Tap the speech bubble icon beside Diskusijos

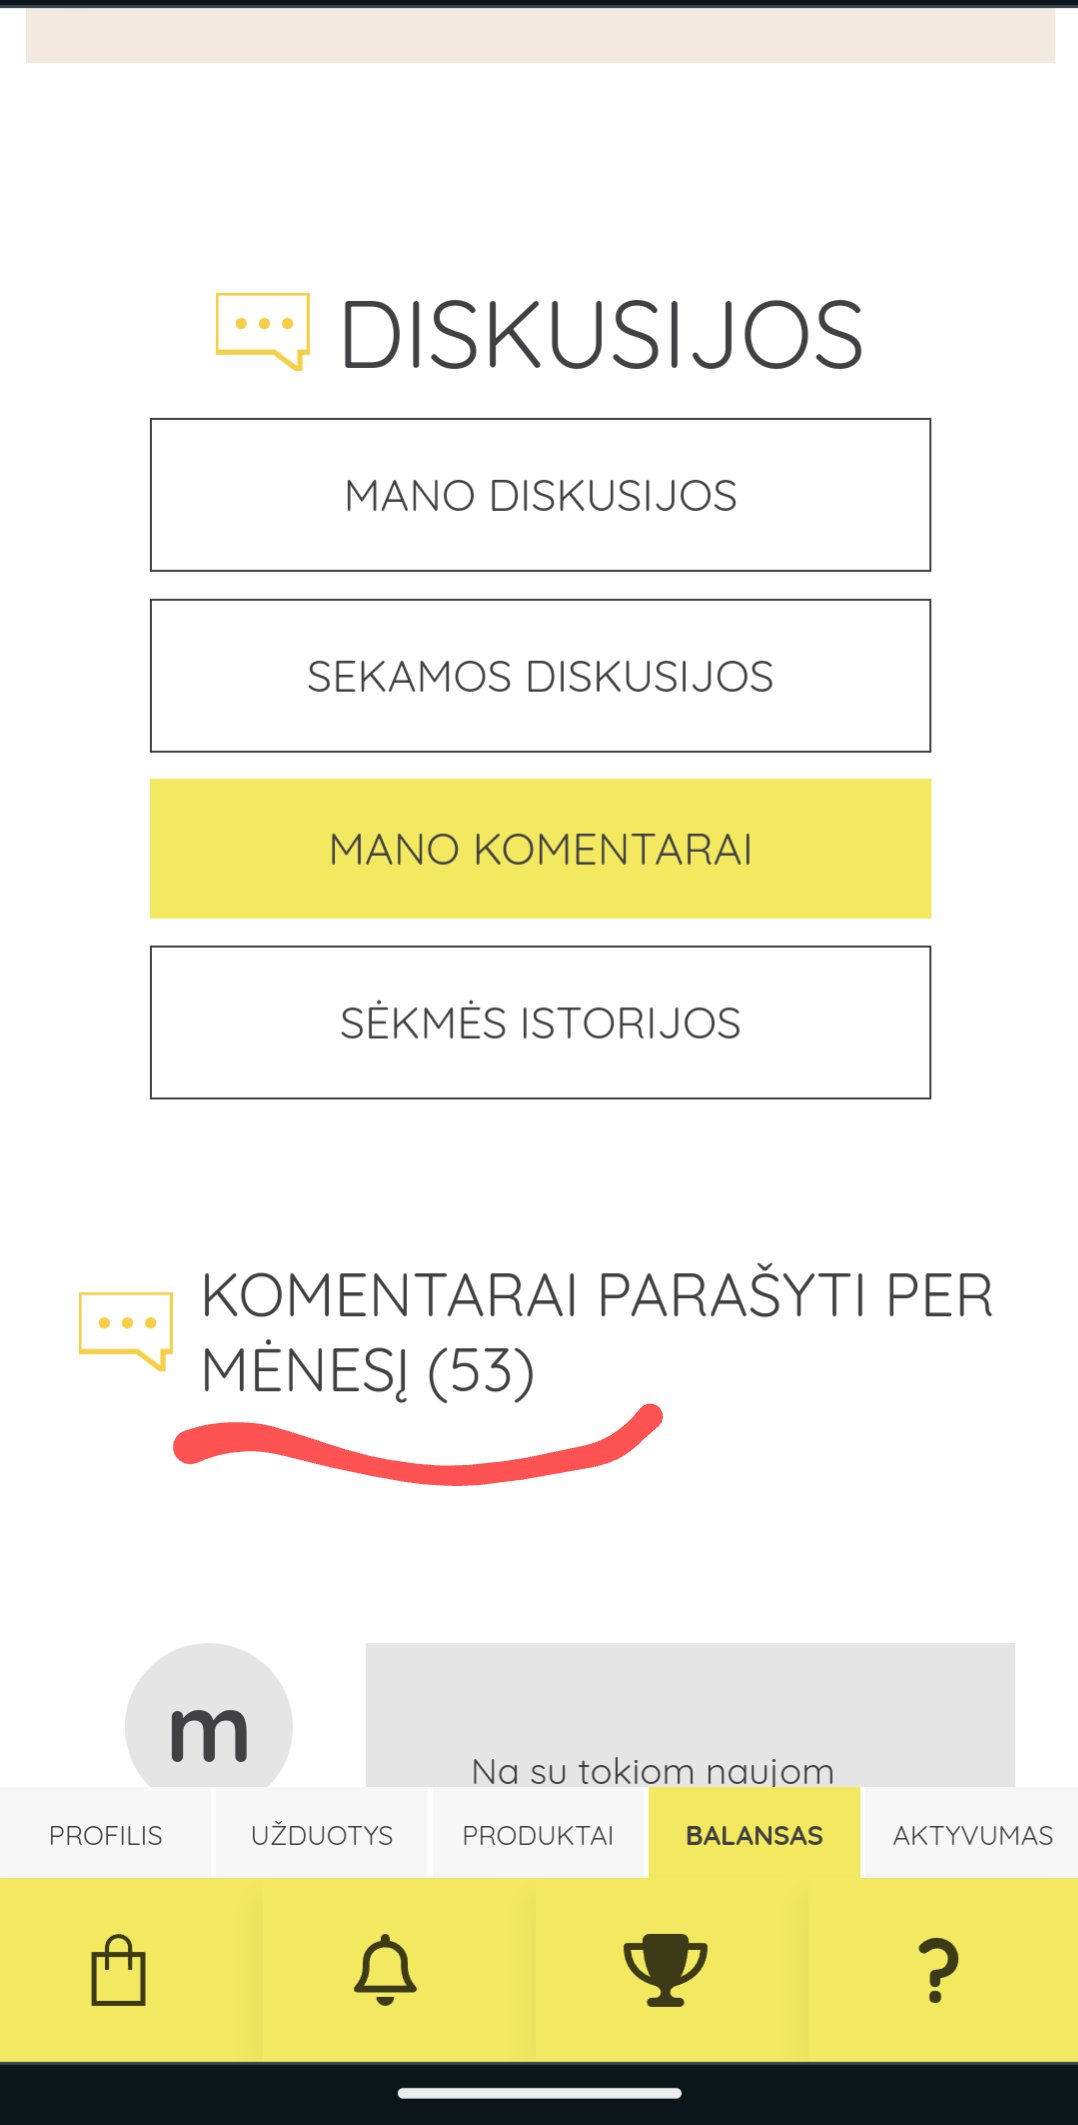coord(262,331)
